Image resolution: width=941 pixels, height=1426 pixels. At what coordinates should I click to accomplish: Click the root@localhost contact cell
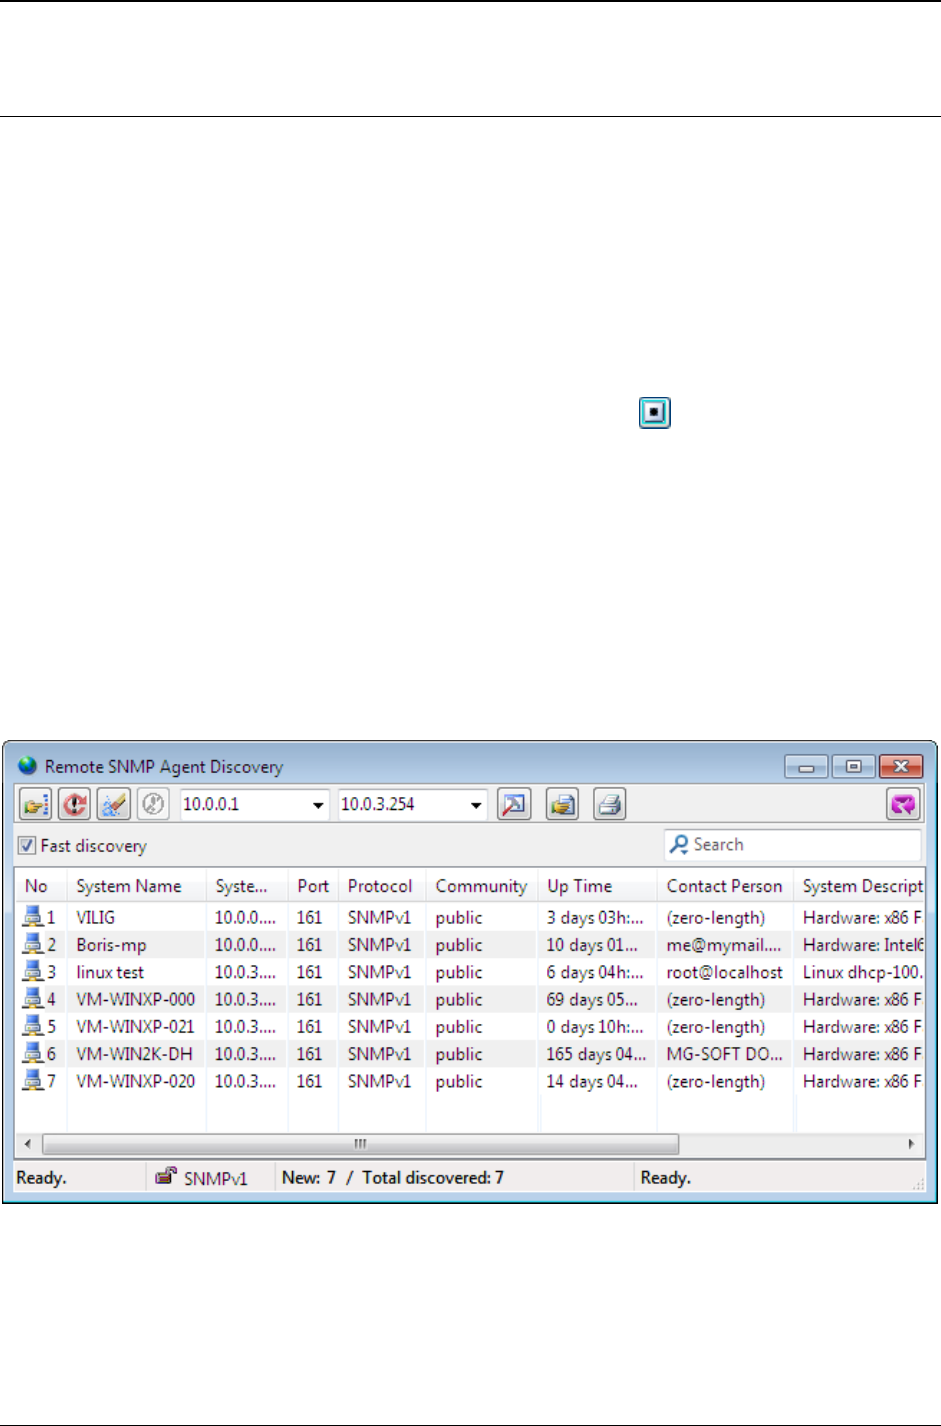pyautogui.click(x=725, y=972)
